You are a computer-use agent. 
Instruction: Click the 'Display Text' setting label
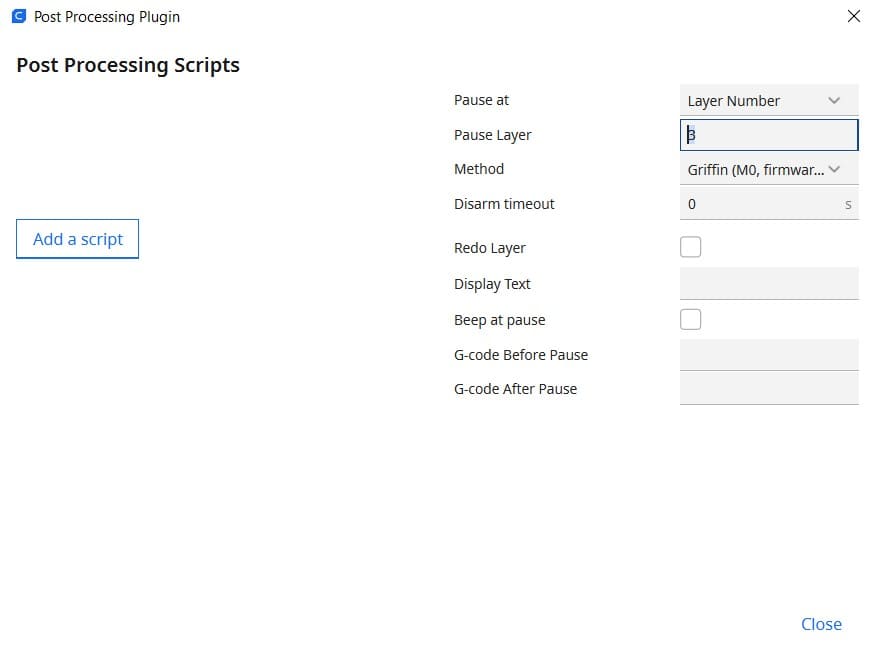(x=492, y=284)
